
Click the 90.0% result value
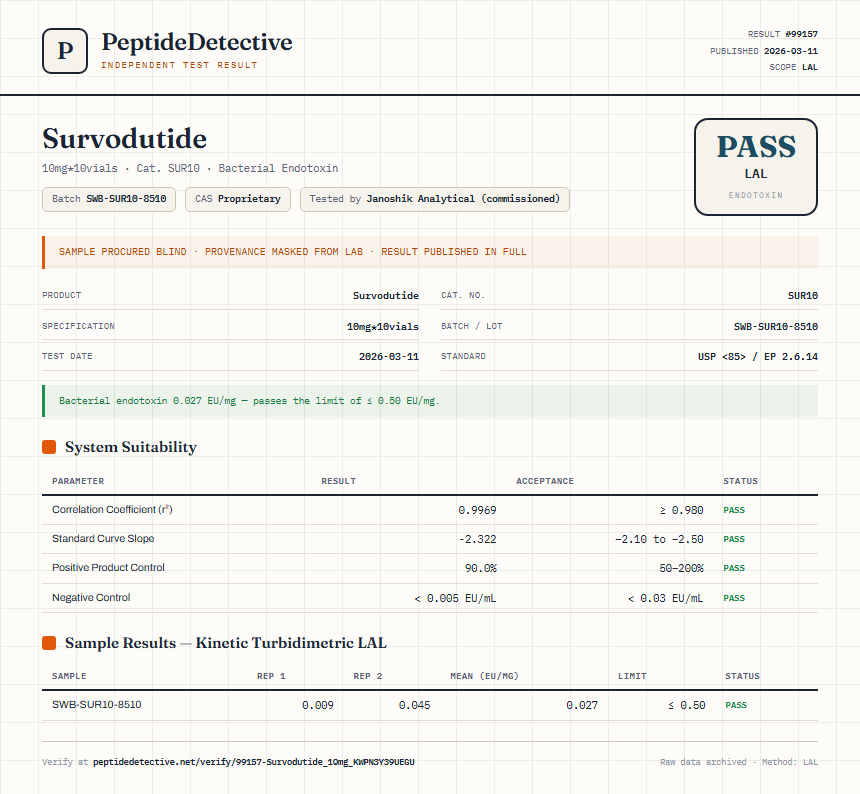(x=480, y=568)
